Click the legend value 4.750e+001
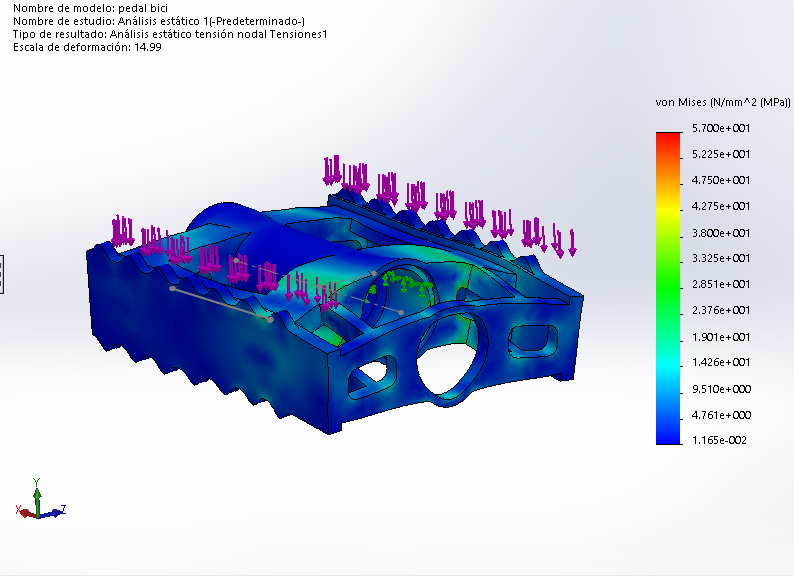 (721, 180)
